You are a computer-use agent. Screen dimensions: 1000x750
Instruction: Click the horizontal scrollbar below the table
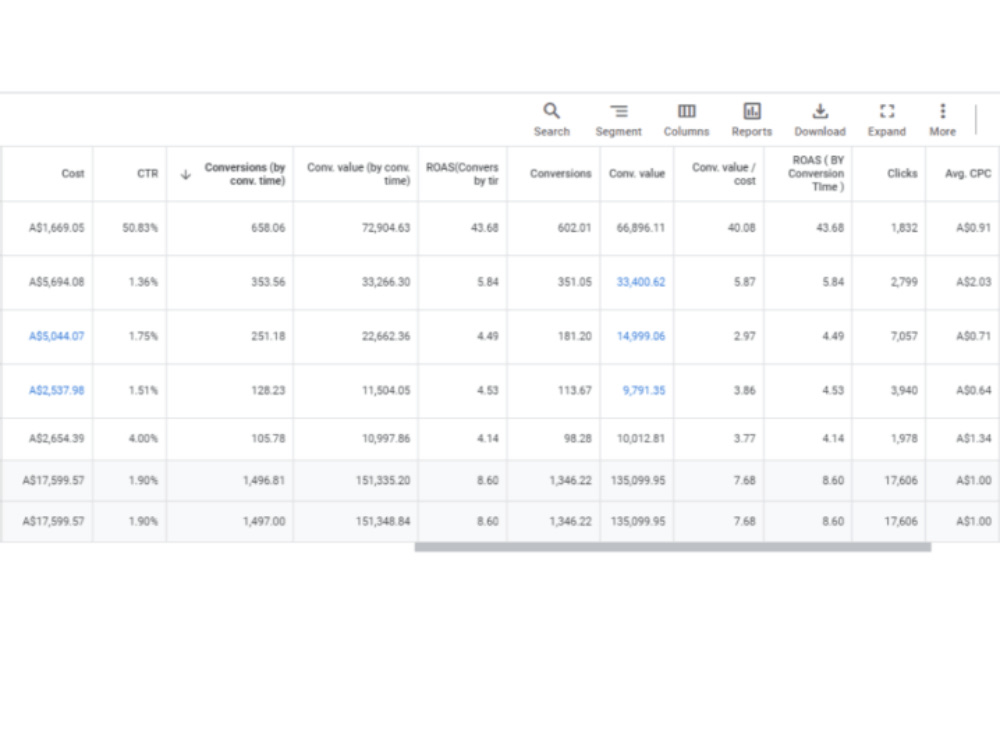point(673,547)
